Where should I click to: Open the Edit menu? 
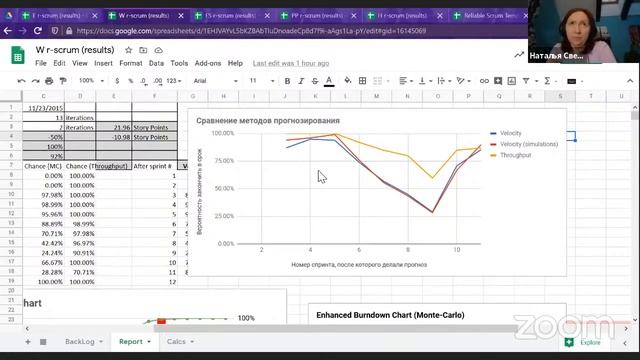(x=59, y=63)
